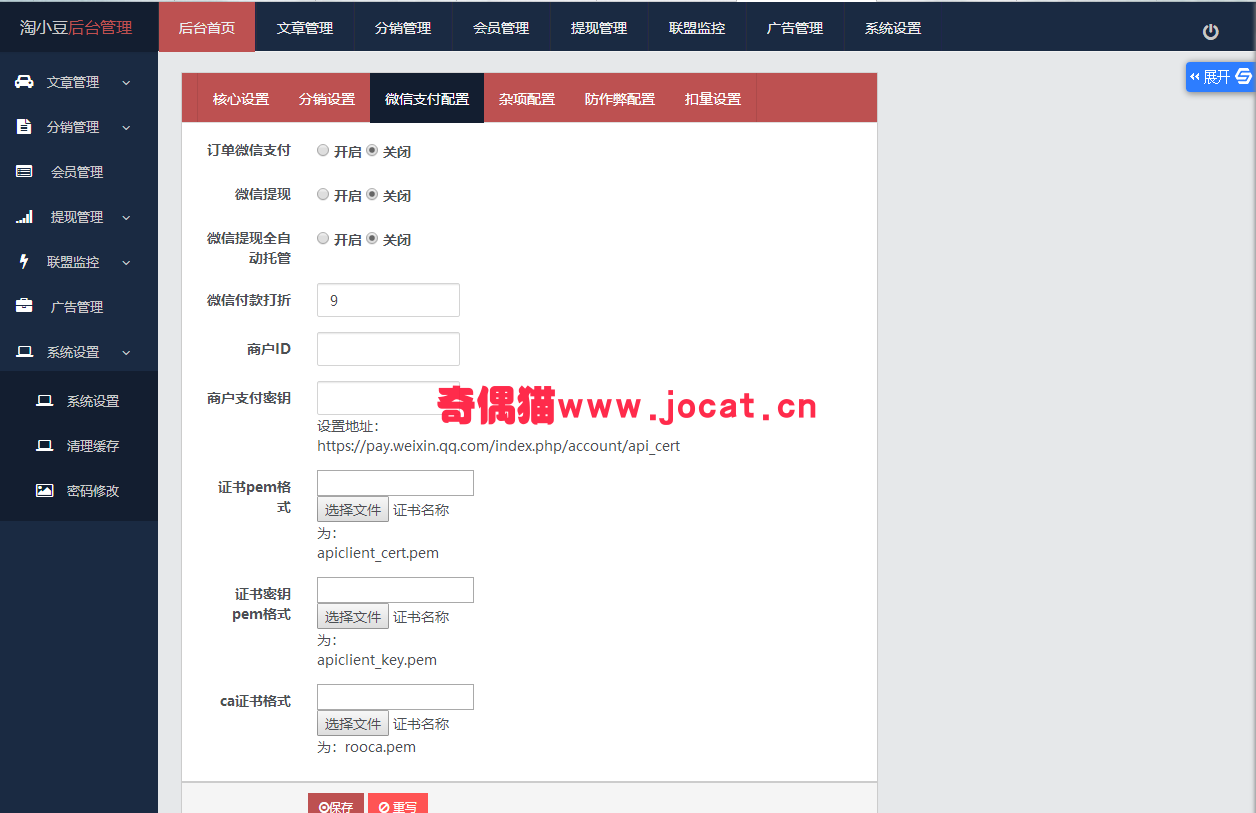Click the document icon beside 分销管理 in sidebar

click(x=24, y=127)
